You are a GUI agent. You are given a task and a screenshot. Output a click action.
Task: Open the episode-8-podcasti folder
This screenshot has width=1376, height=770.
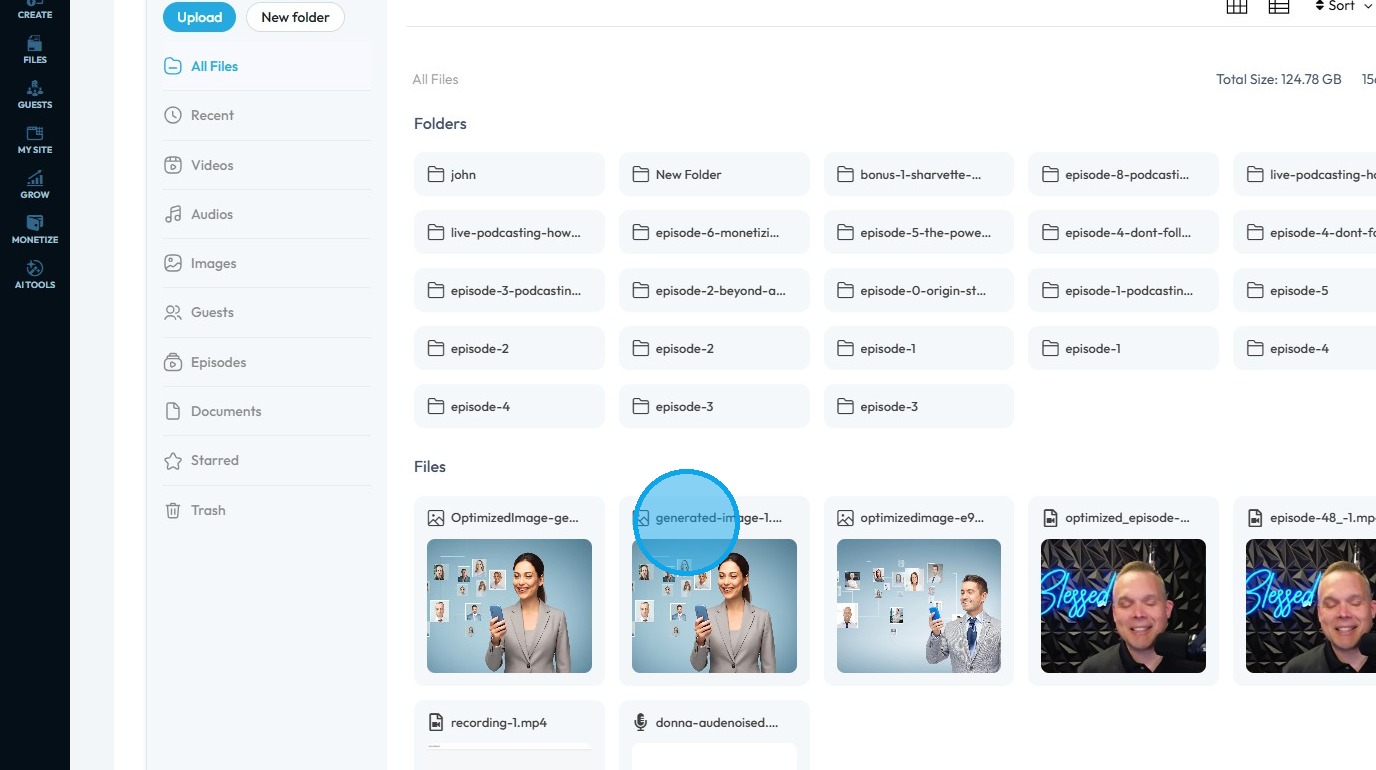(1124, 174)
